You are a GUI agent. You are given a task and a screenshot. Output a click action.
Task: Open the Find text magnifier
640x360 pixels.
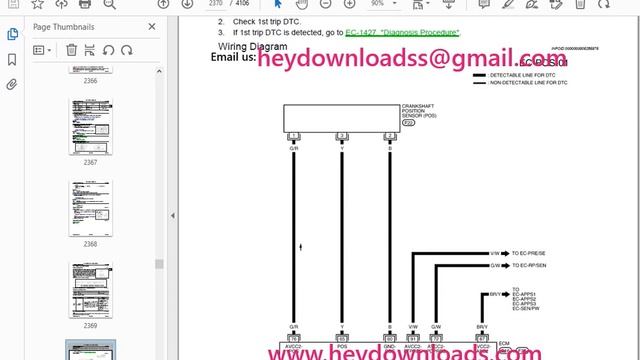(109, 4)
